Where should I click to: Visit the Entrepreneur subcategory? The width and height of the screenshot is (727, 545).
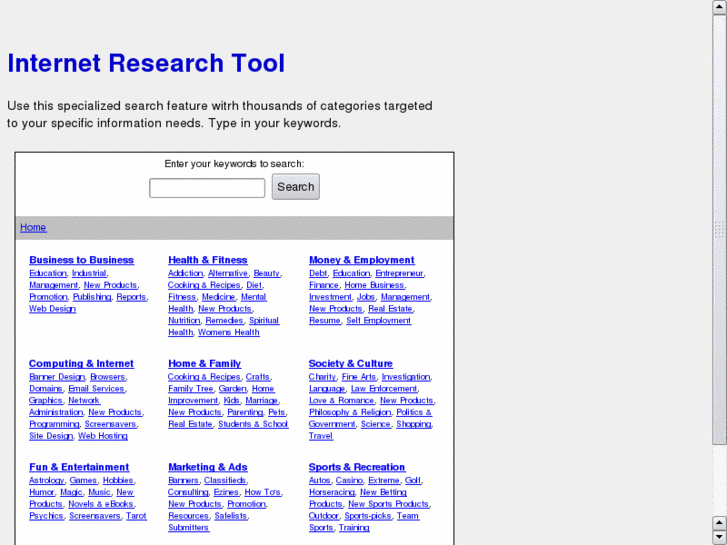(x=399, y=273)
